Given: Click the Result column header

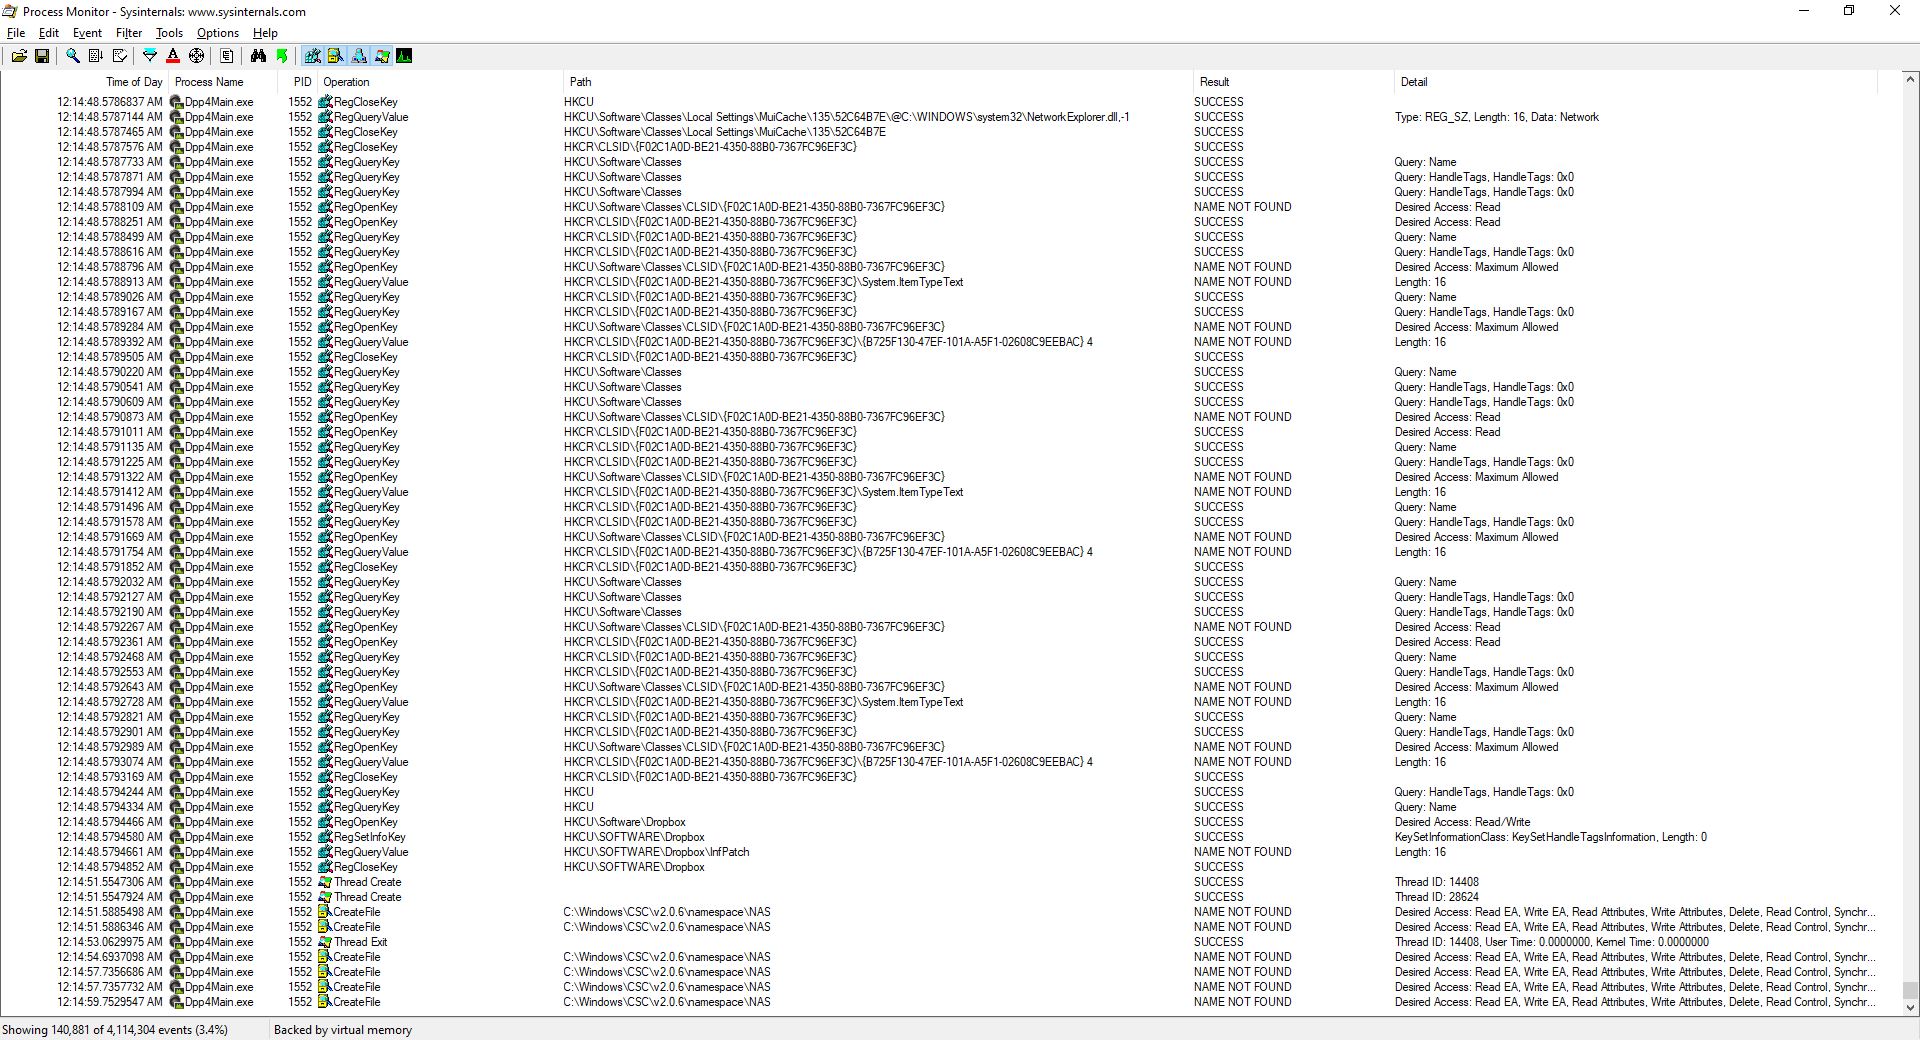Looking at the screenshot, I should pos(1214,82).
